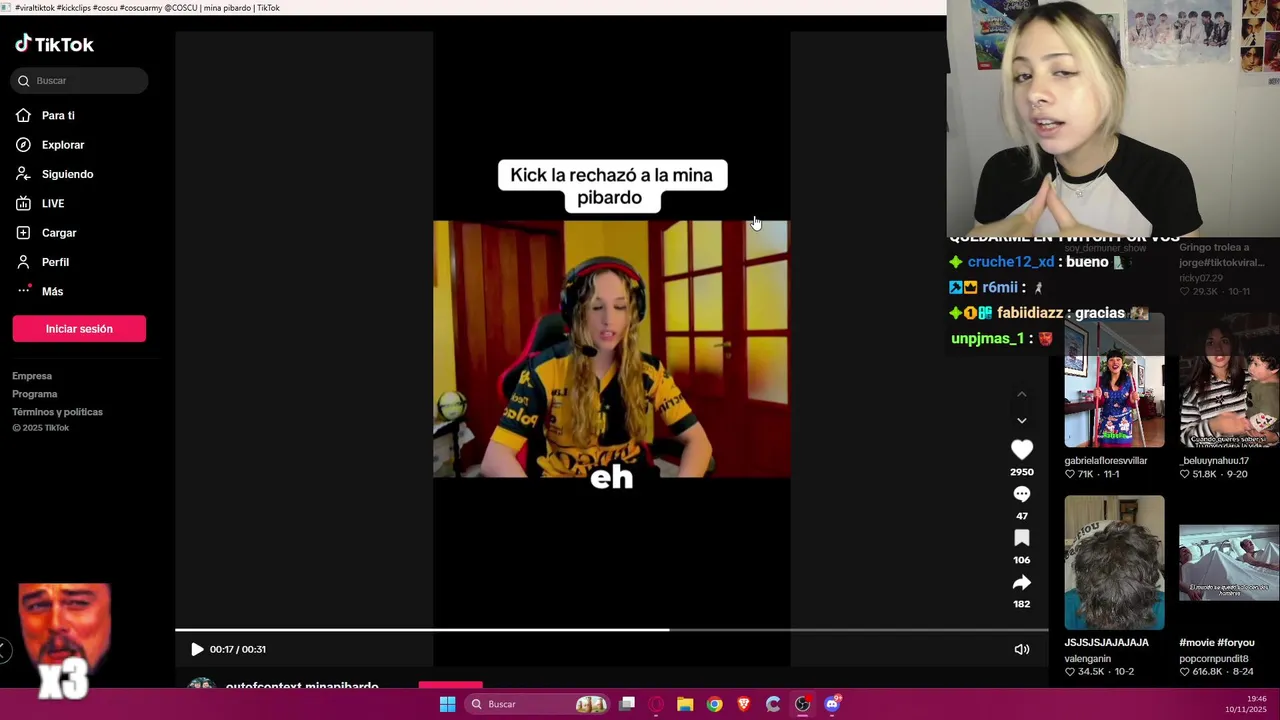Go to previous video with up chevron
This screenshot has height=720, width=1280.
click(1021, 394)
